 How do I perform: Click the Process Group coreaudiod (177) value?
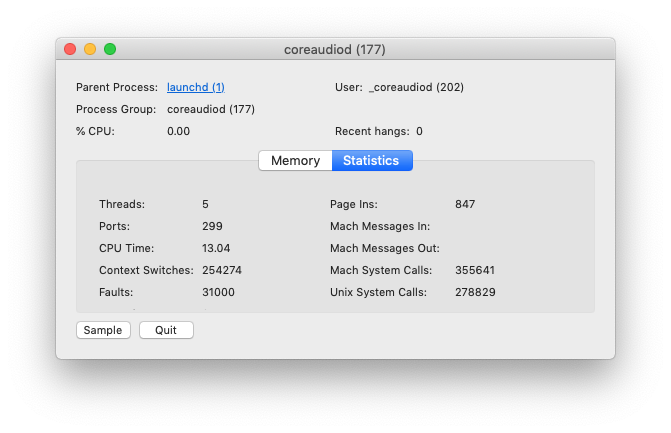coord(211,110)
